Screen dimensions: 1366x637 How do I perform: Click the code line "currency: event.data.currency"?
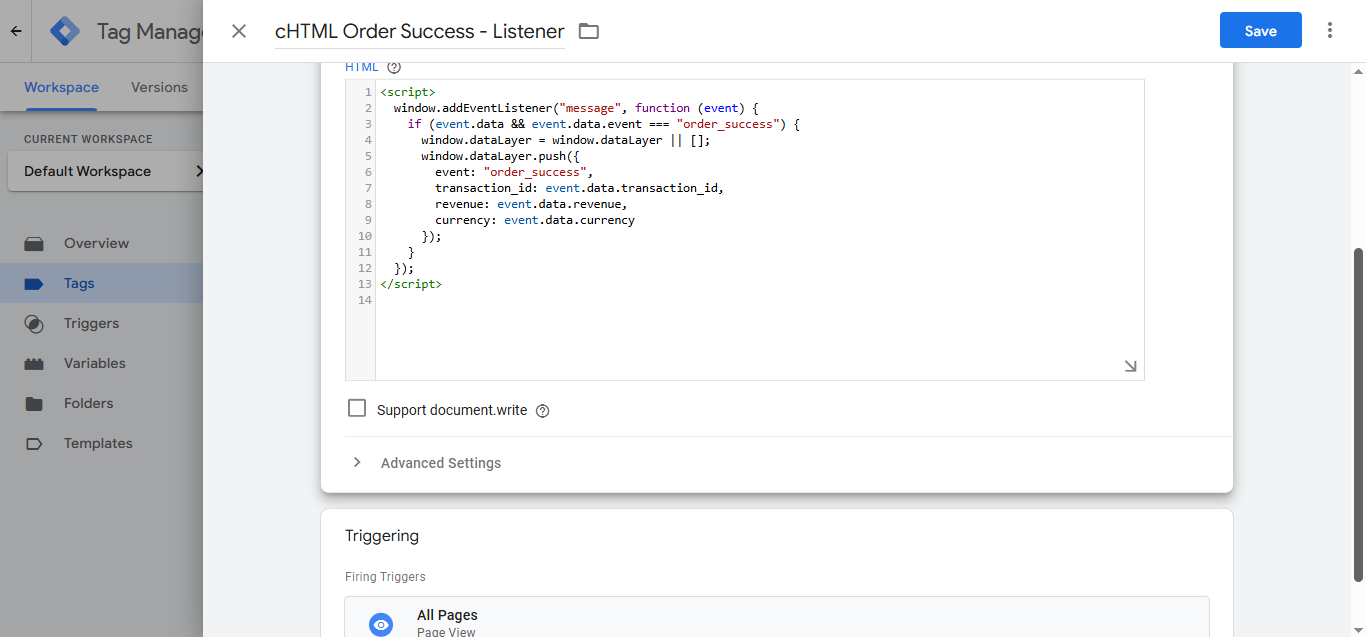[535, 220]
